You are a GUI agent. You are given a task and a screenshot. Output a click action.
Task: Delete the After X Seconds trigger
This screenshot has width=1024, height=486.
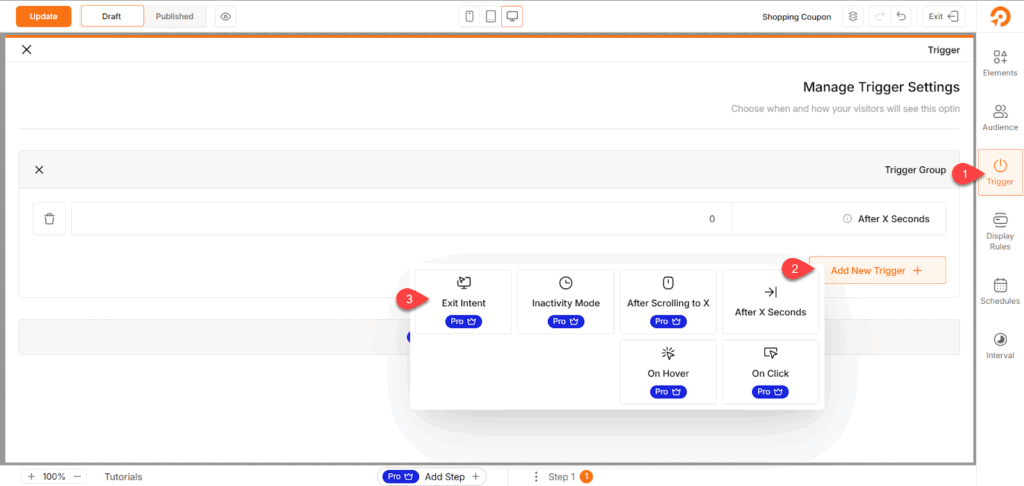pyautogui.click(x=49, y=219)
